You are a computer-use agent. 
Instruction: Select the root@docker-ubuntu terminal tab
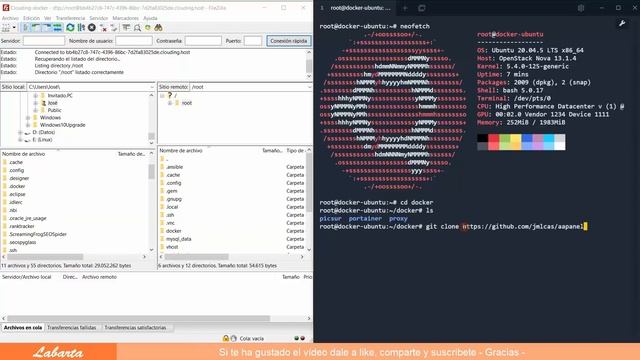(x=359, y=8)
